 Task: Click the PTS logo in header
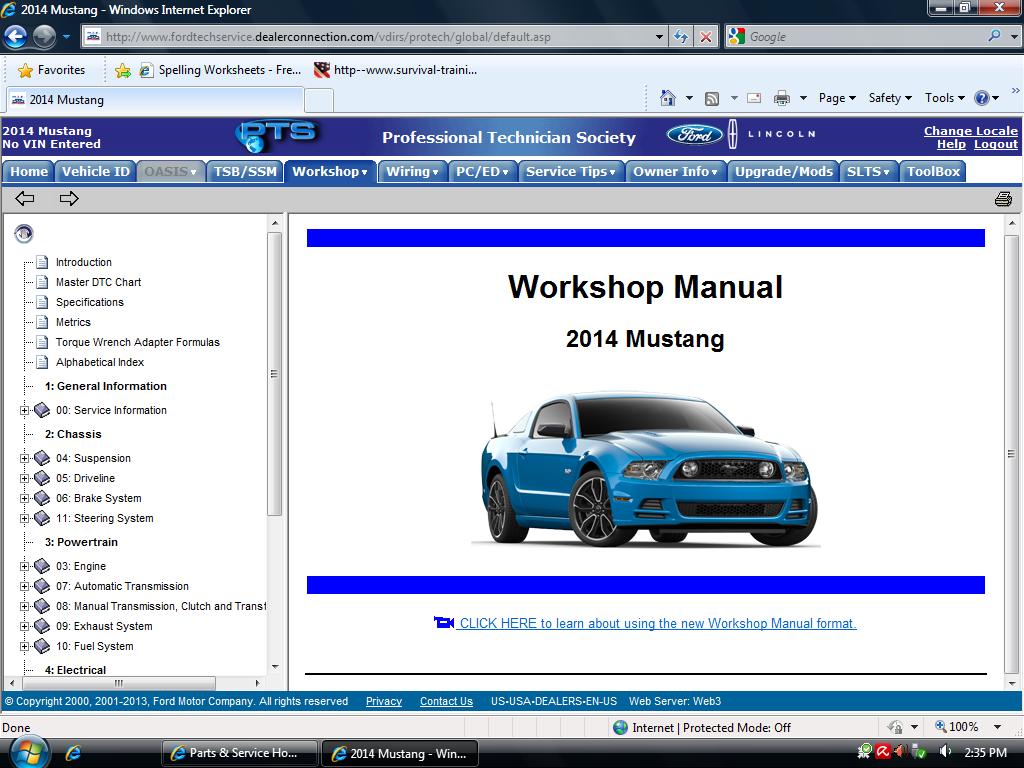pyautogui.click(x=277, y=136)
